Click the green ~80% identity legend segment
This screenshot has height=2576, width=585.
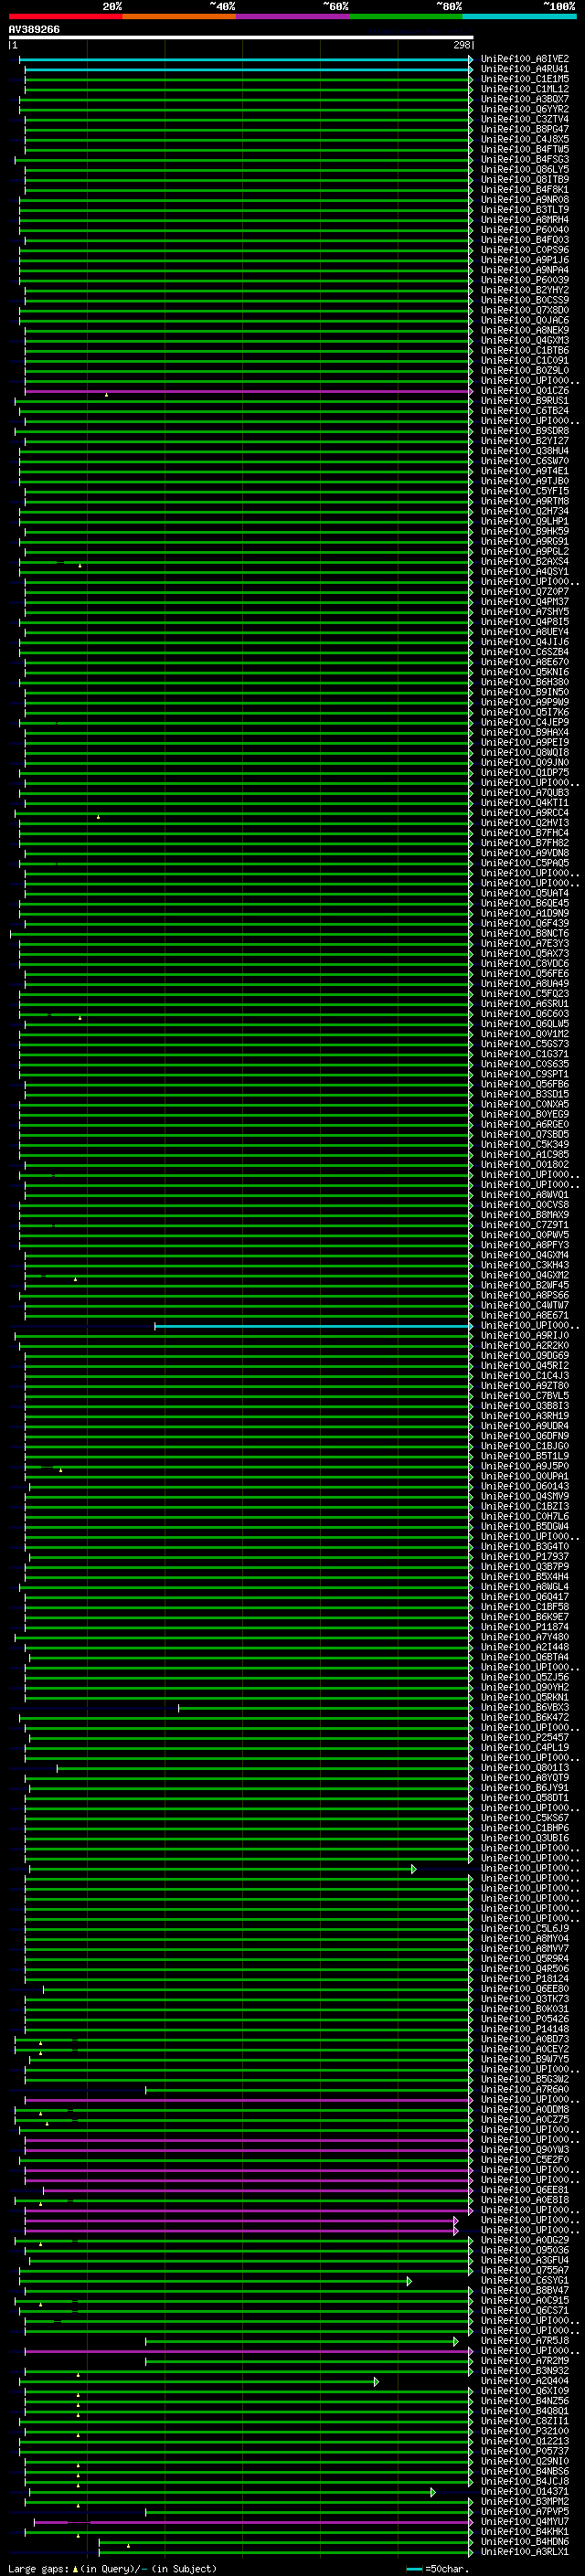(406, 16)
